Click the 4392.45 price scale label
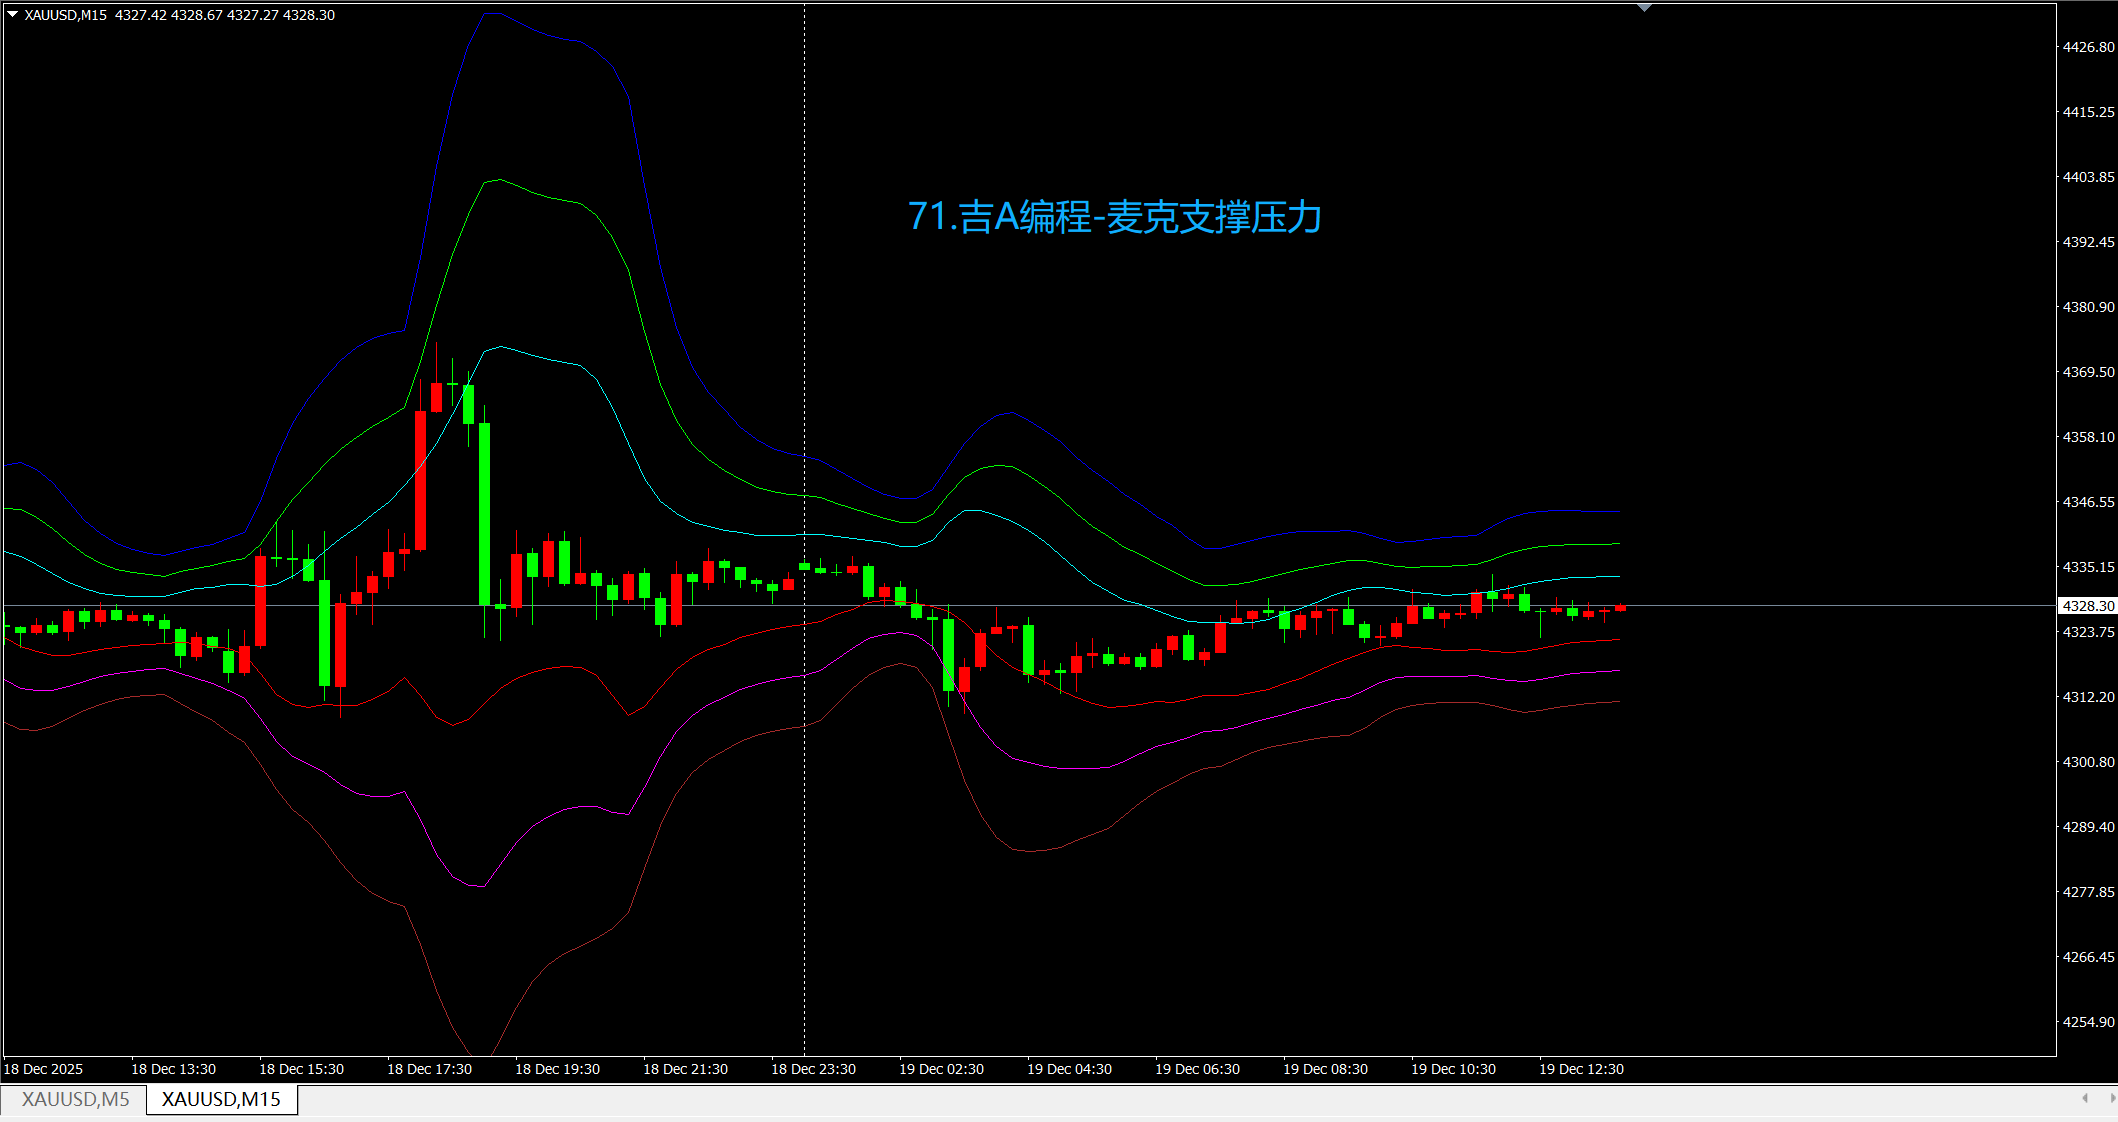 2088,242
